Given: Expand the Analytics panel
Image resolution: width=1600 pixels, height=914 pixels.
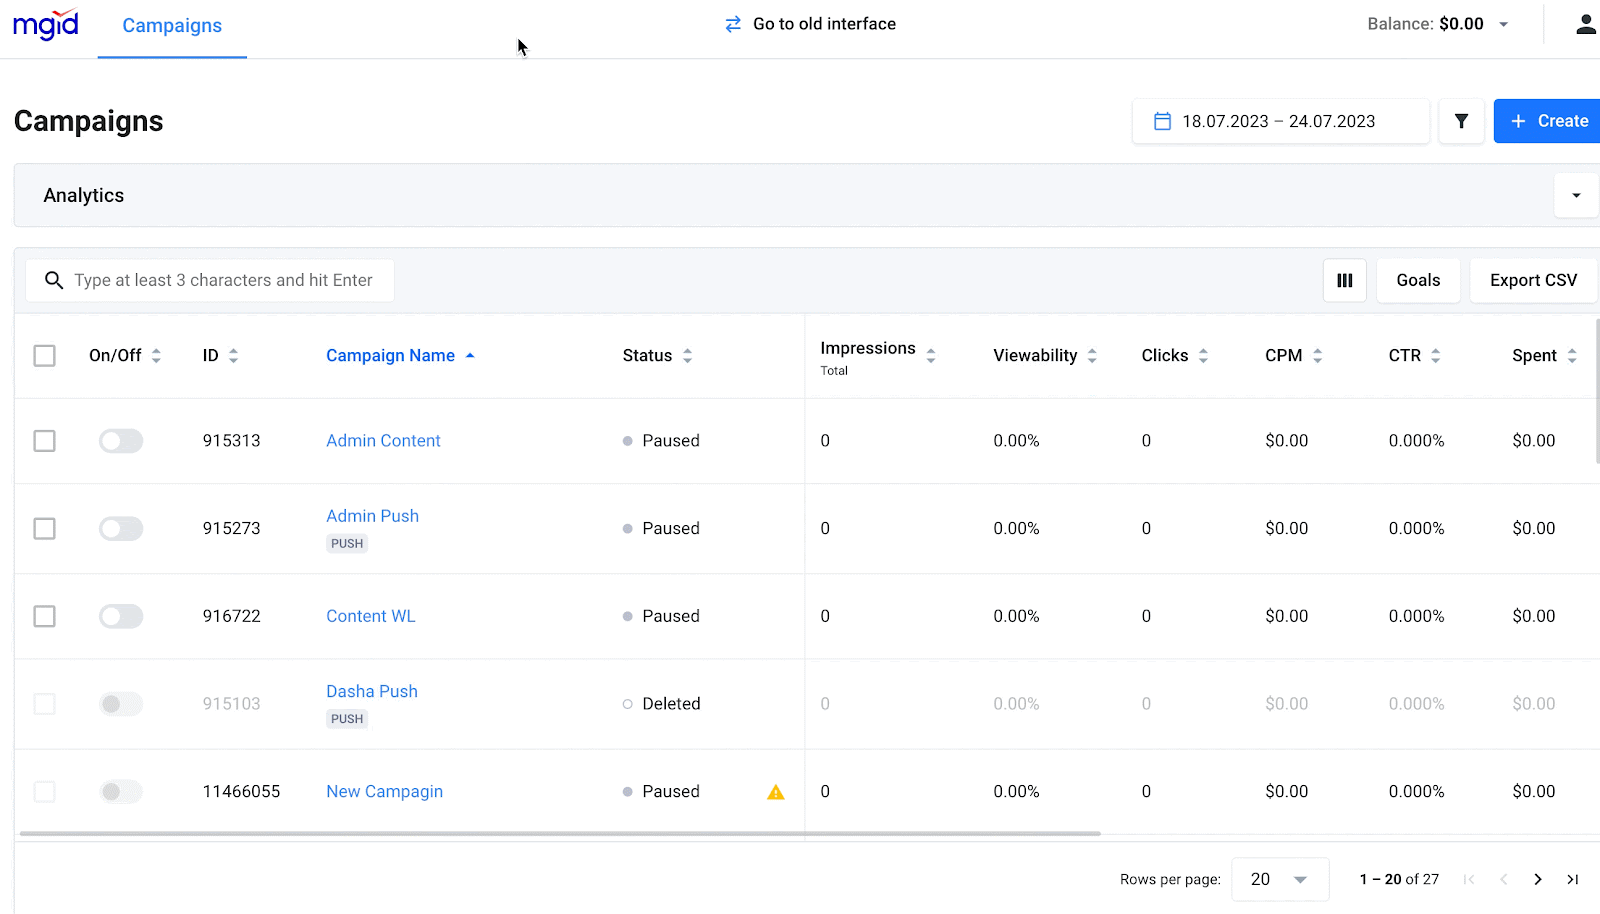Looking at the screenshot, I should coord(1576,195).
